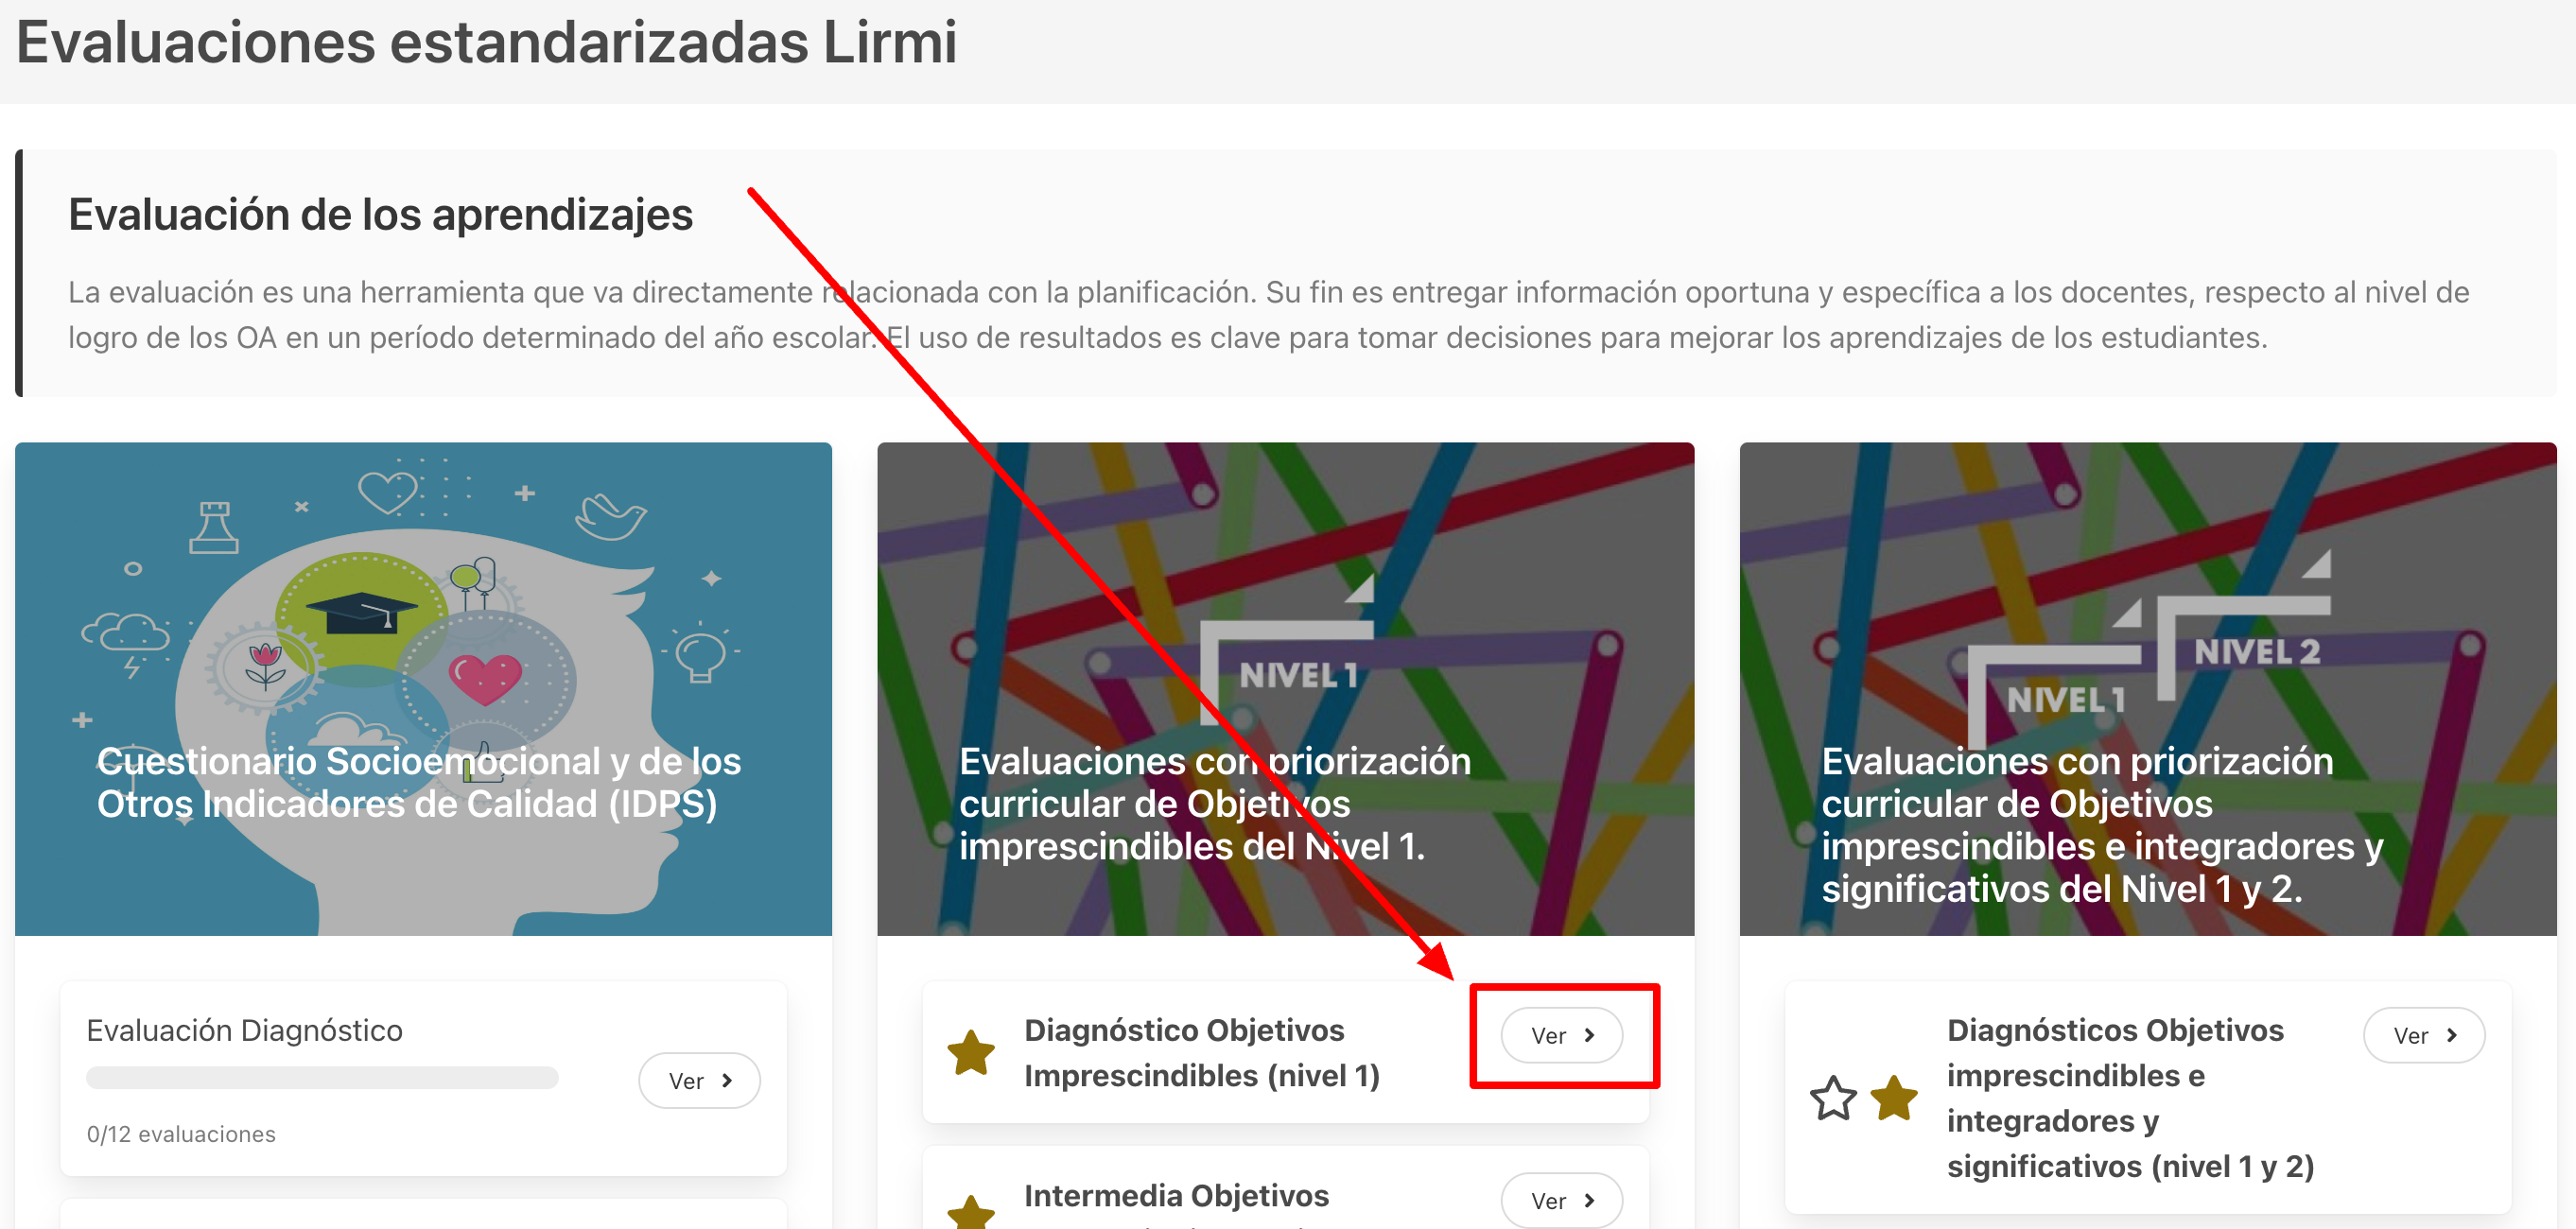Click the outlined empty star in nivel 1 y 2 card

click(1833, 1098)
